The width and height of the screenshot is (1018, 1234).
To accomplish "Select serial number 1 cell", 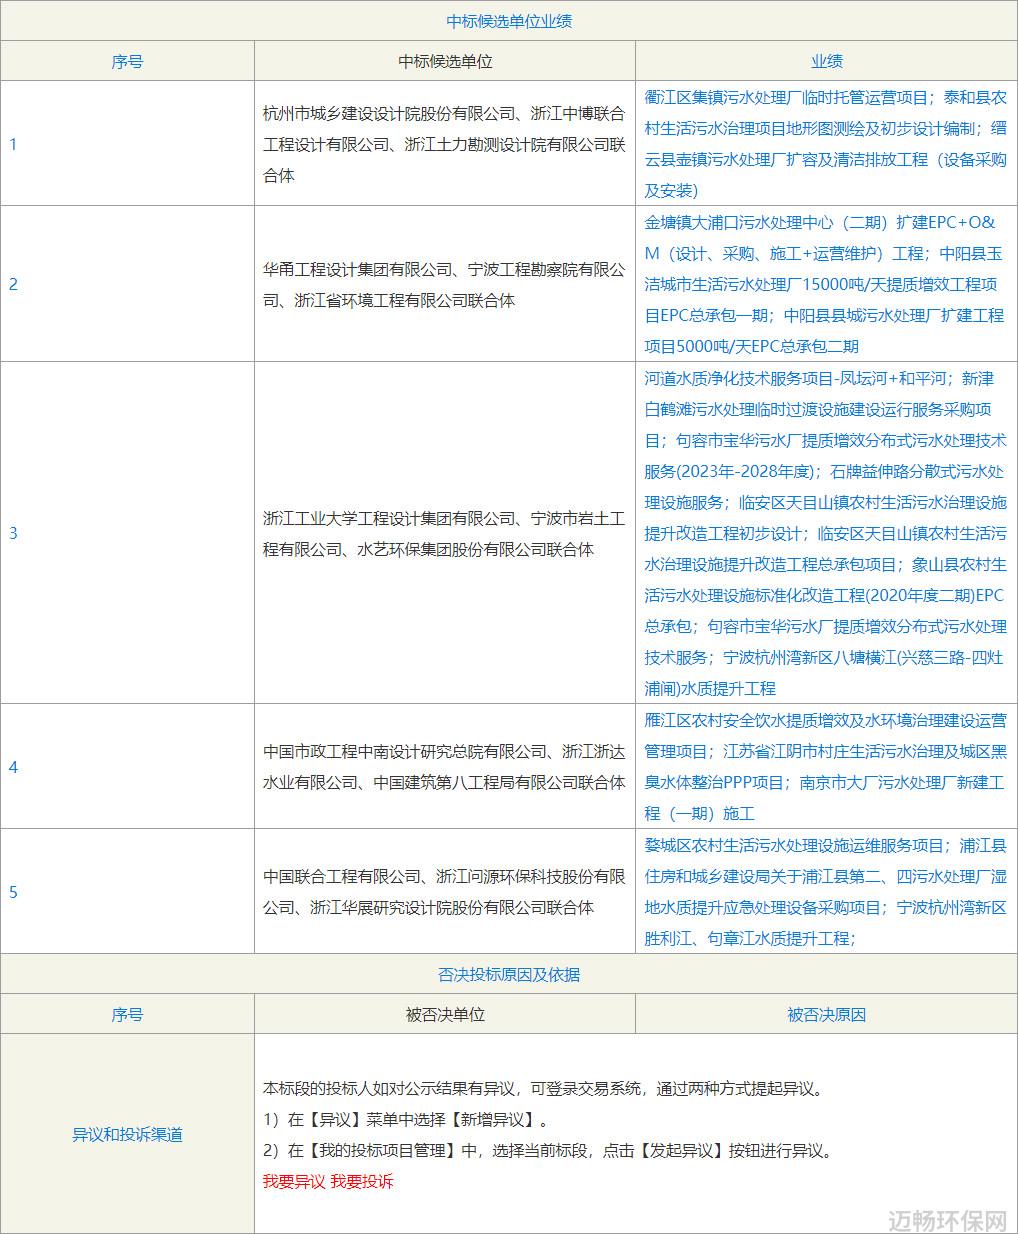I will tap(127, 144).
